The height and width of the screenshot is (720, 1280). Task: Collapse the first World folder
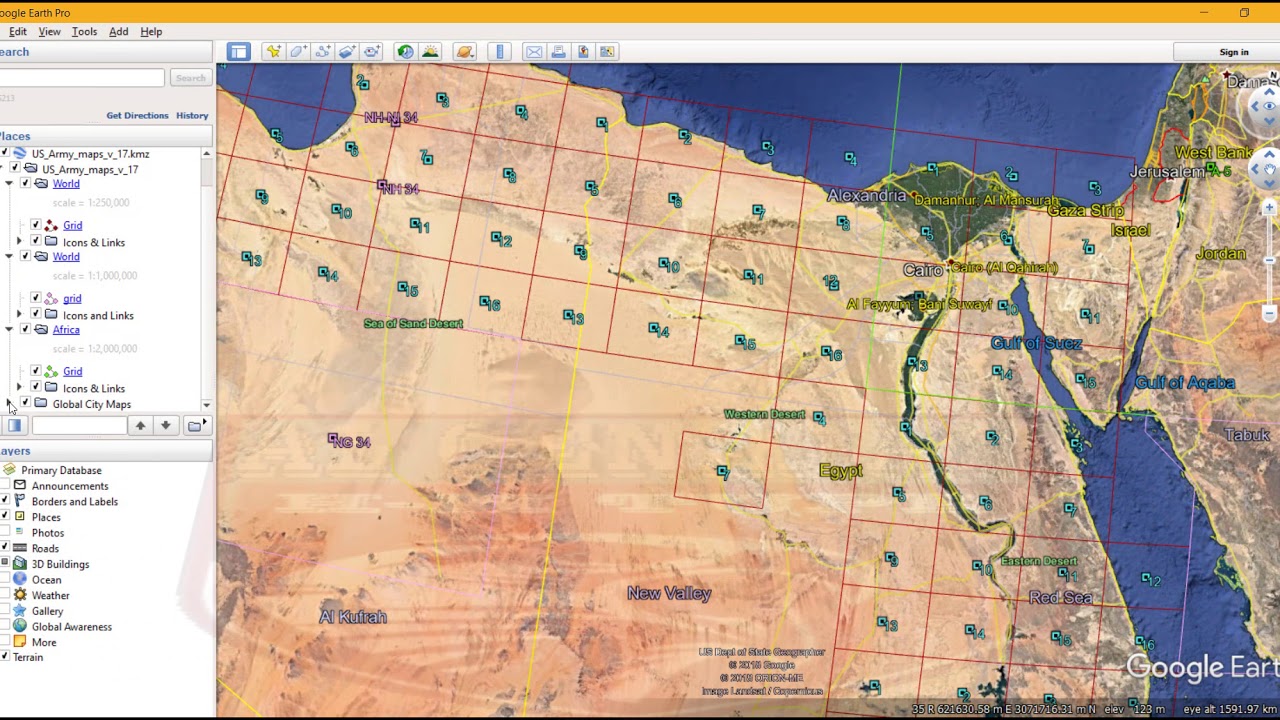point(9,184)
